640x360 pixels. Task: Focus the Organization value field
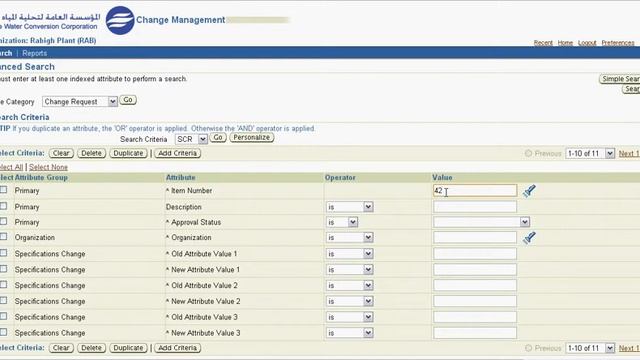pyautogui.click(x=475, y=238)
